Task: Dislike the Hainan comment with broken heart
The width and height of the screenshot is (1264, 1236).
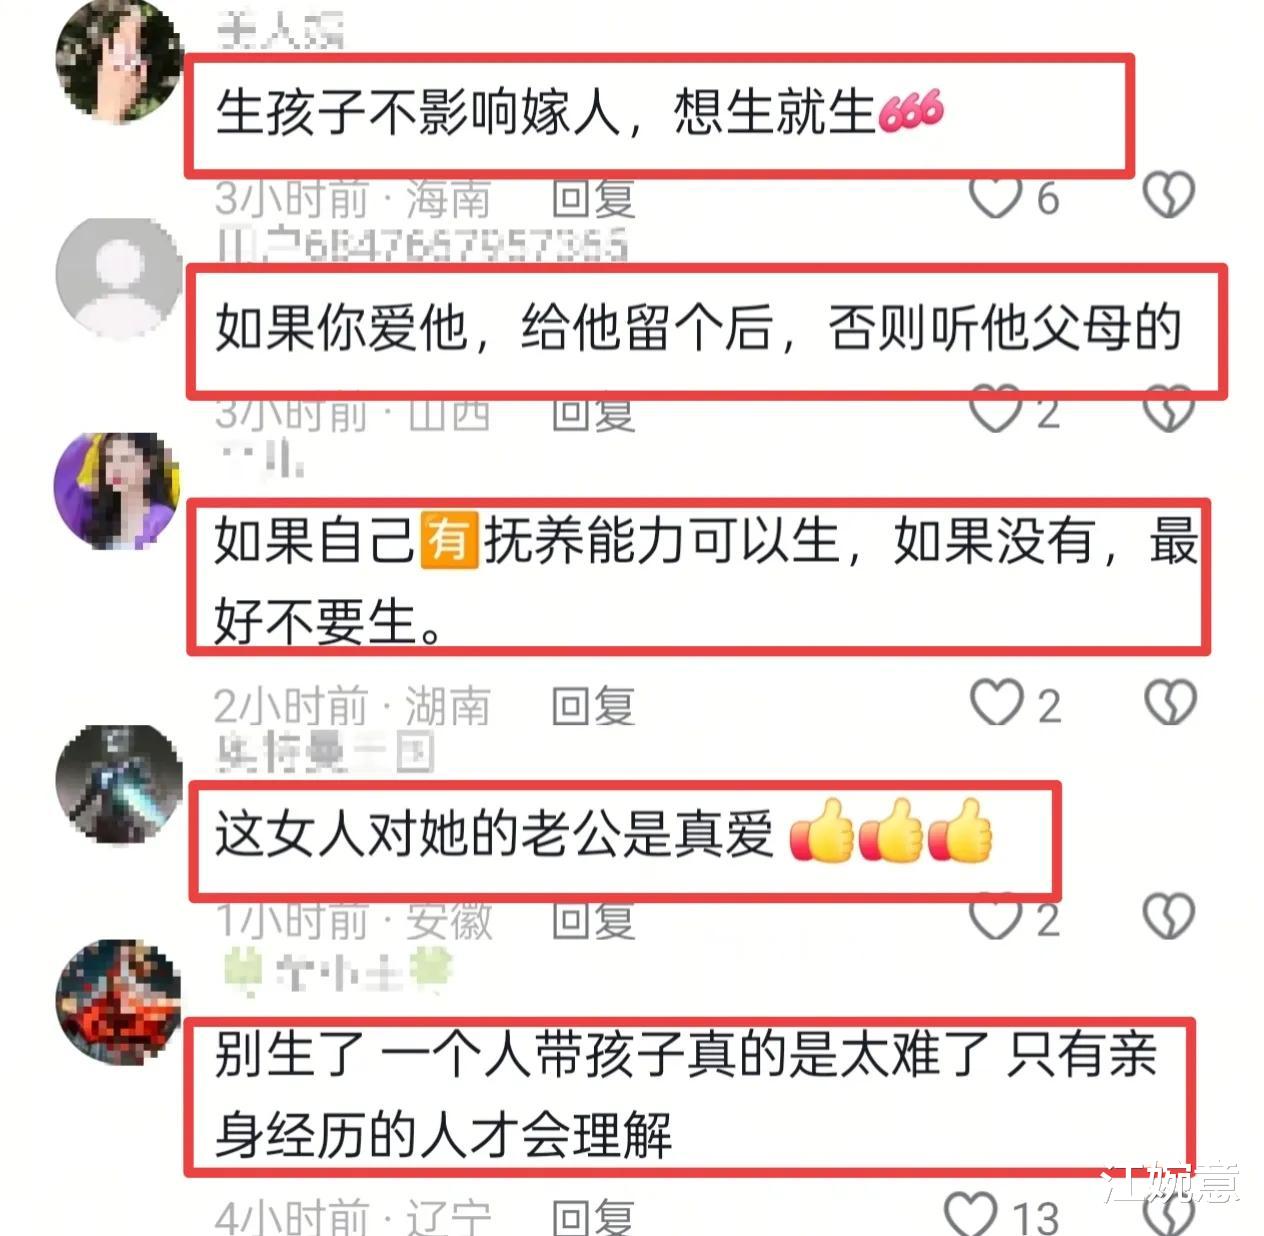Action: pyautogui.click(x=1169, y=195)
